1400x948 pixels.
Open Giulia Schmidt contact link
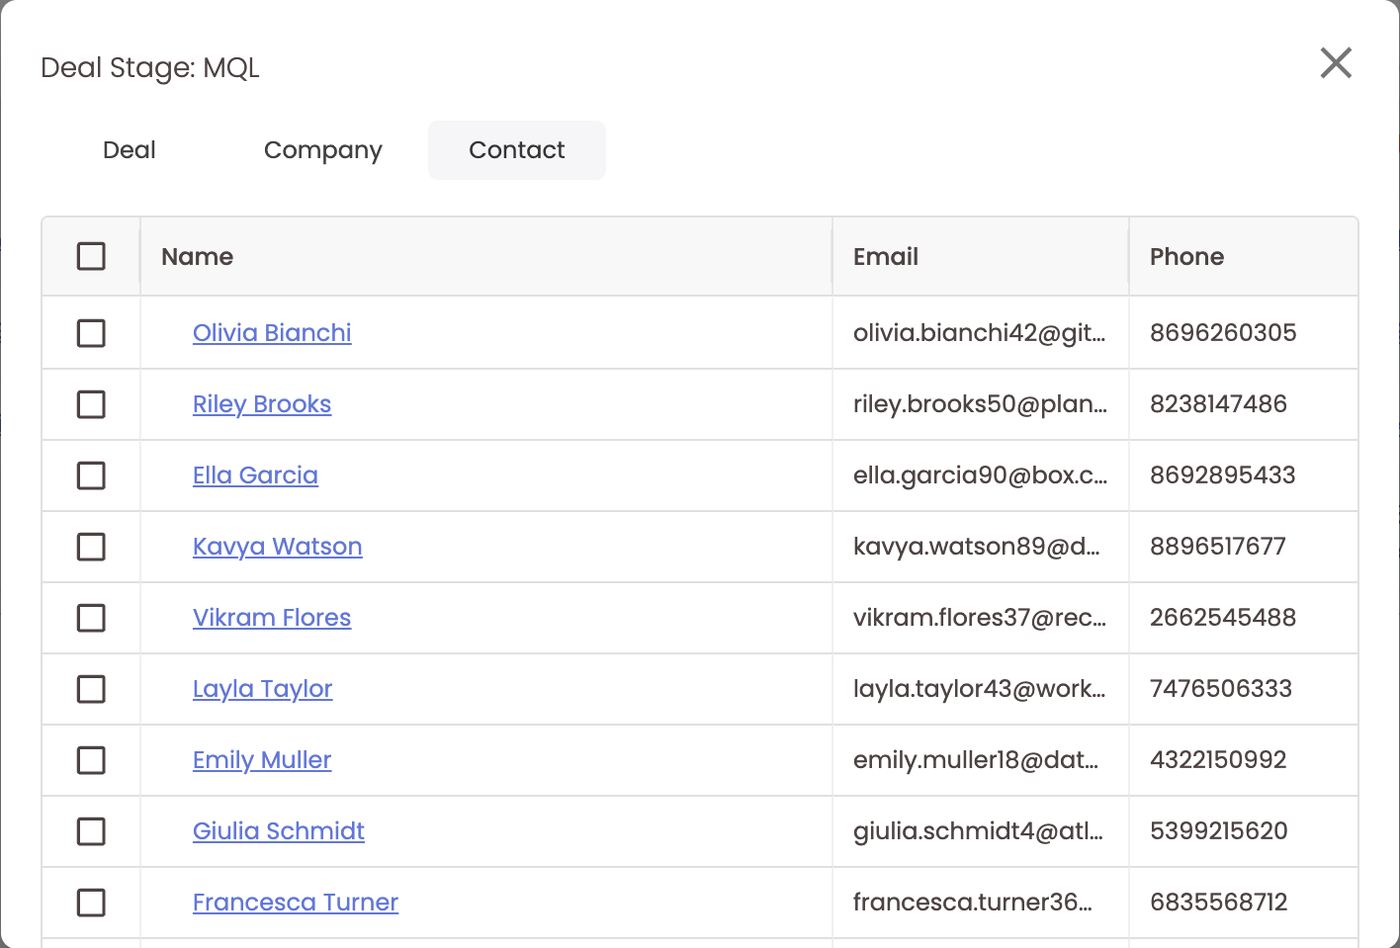[x=278, y=831]
